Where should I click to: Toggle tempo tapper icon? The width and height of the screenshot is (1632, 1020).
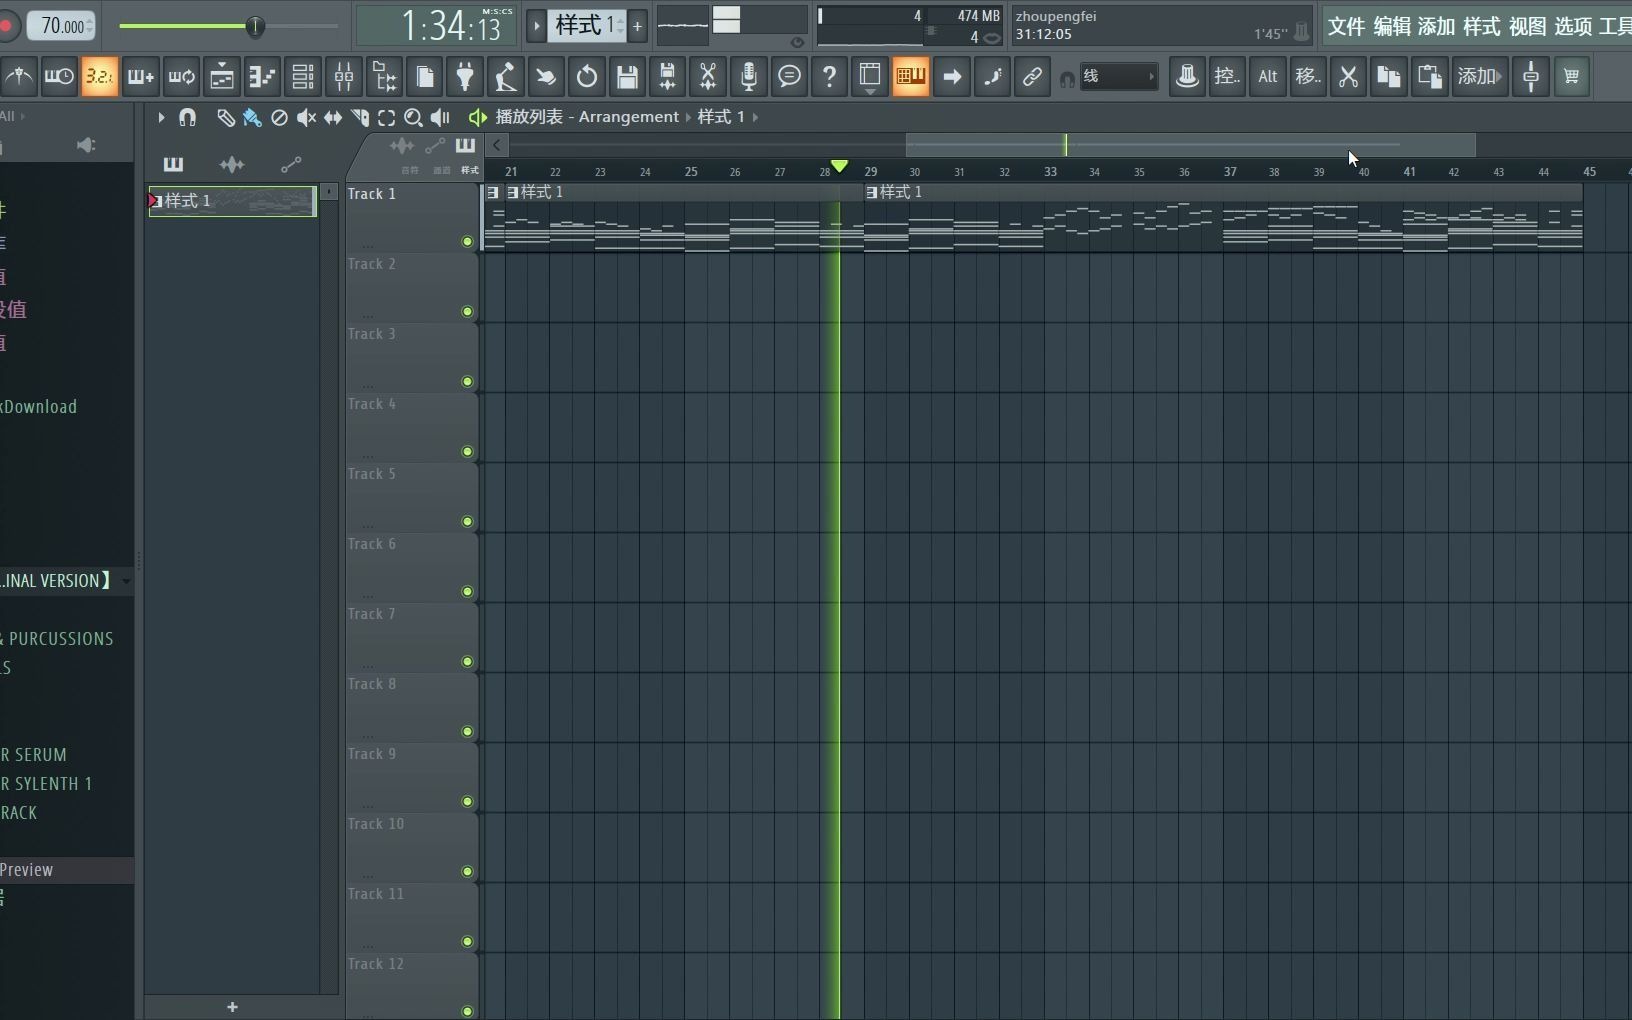click(x=506, y=76)
